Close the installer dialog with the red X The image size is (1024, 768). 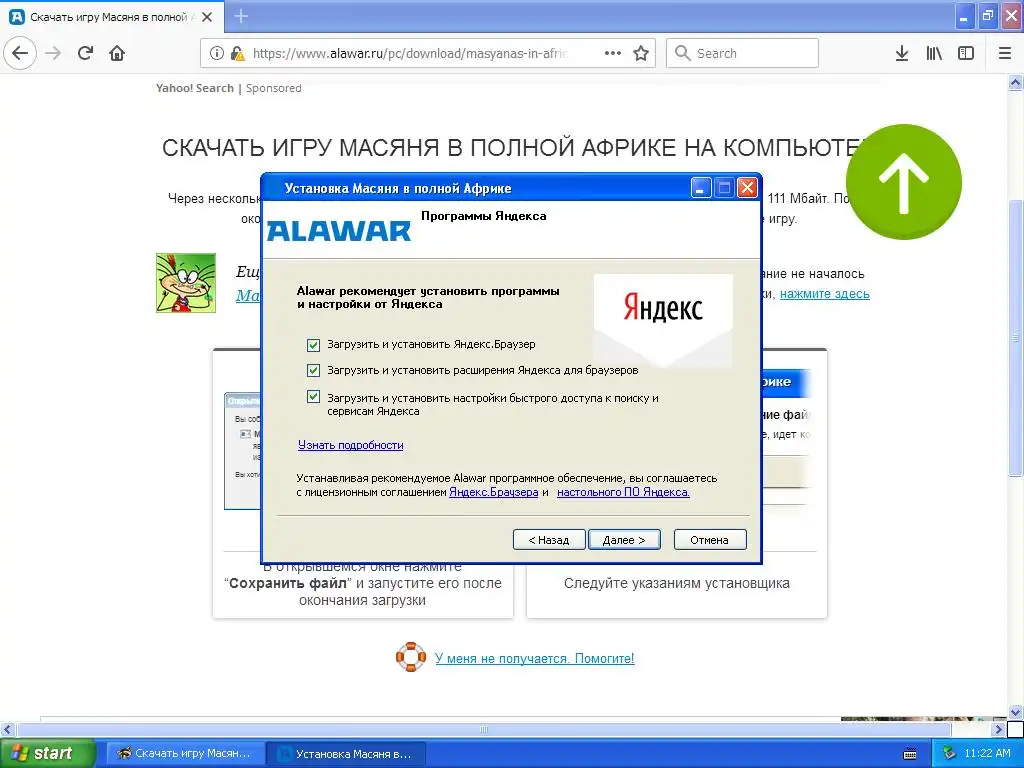point(746,188)
